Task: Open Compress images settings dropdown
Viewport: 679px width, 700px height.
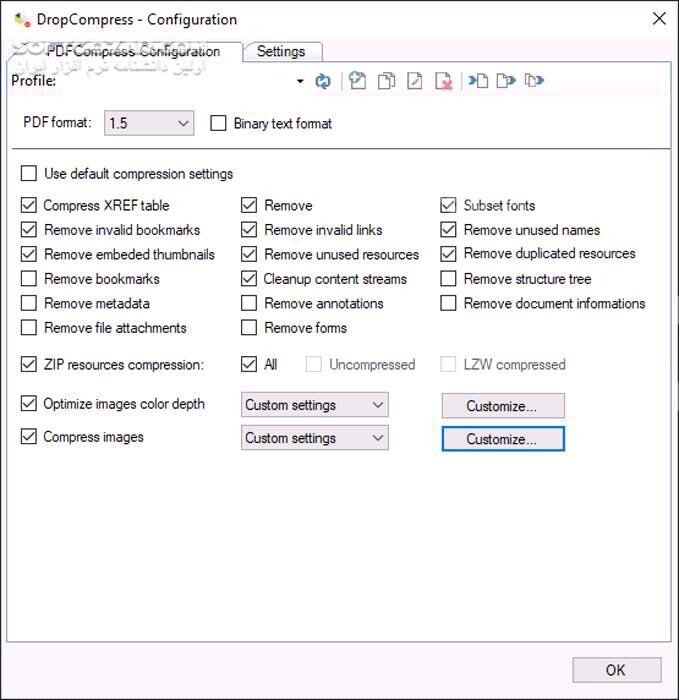Action: [x=314, y=438]
